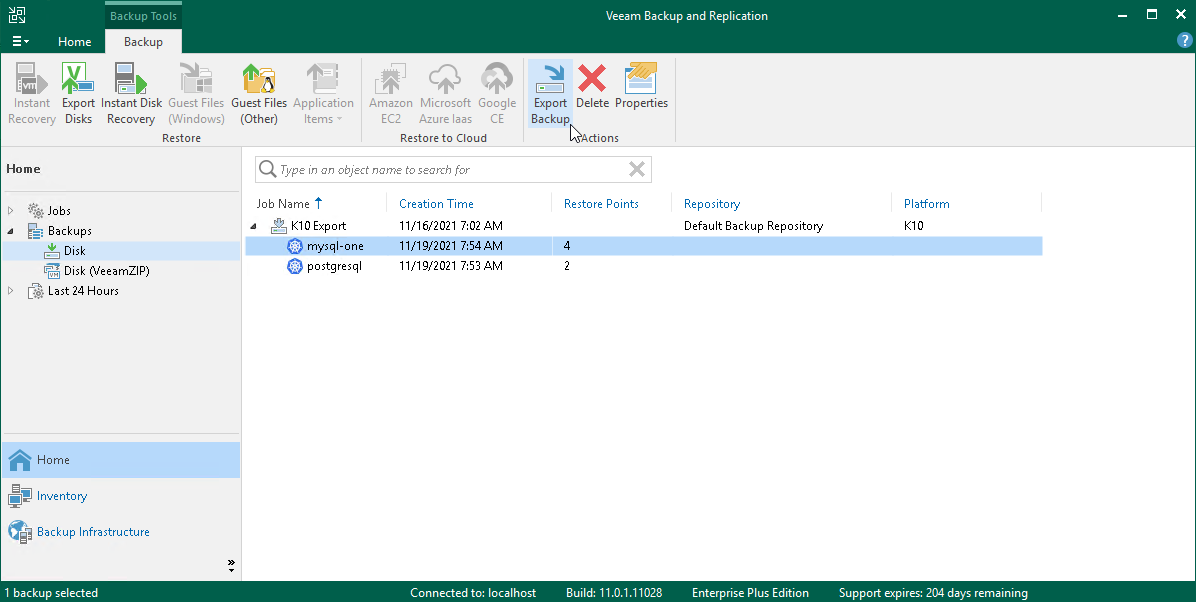The height and width of the screenshot is (602, 1196).
Task: Select Disk under Backups
Action: 75,250
